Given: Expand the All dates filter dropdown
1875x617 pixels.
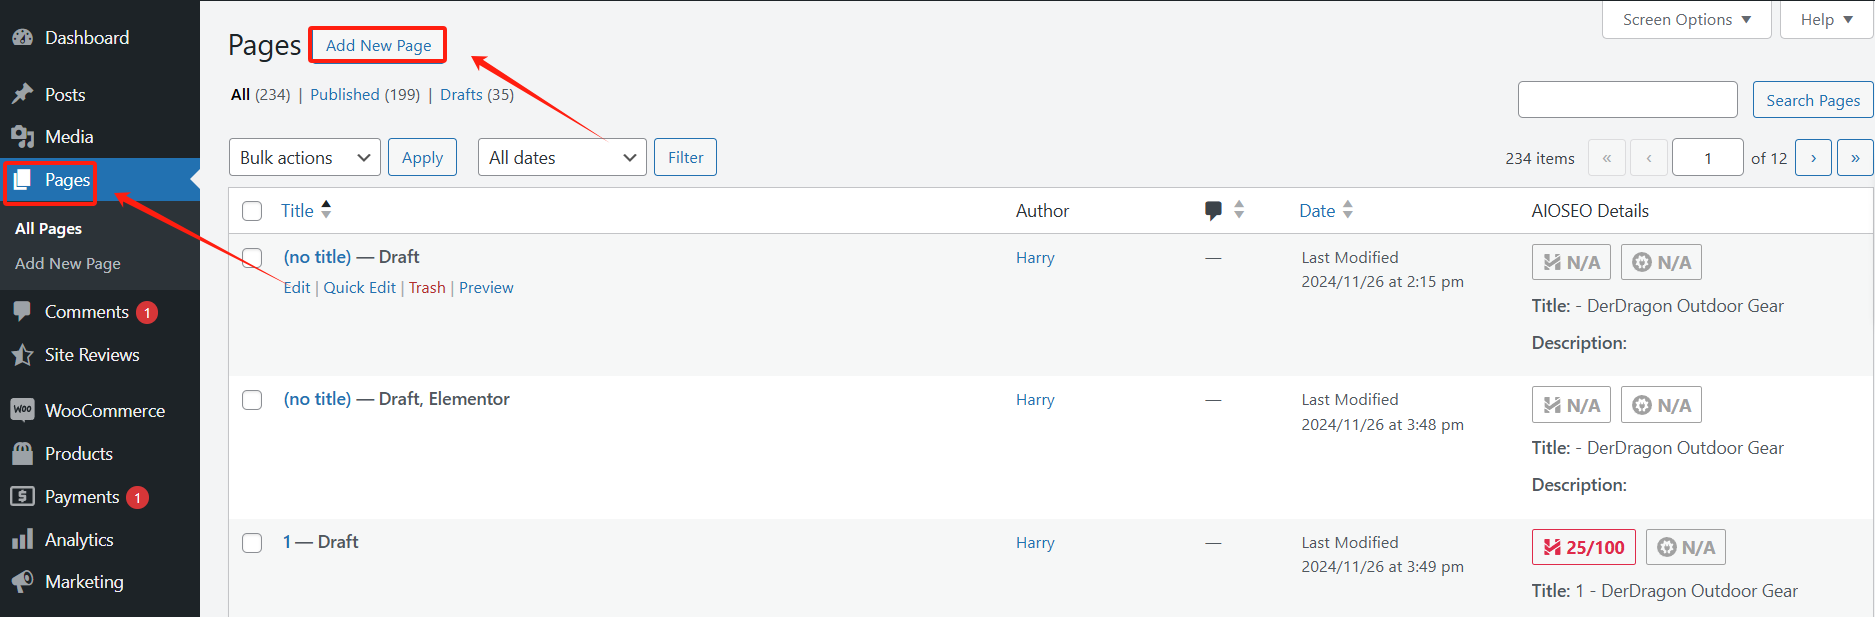Looking at the screenshot, I should coord(562,158).
